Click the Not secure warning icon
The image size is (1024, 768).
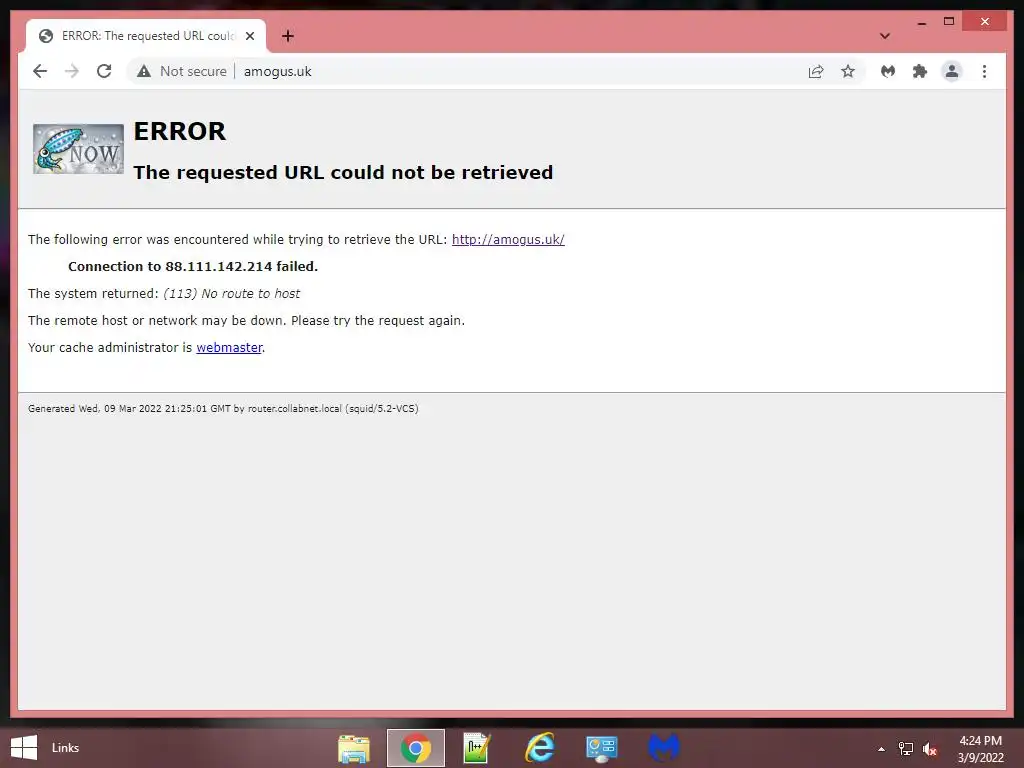144,71
